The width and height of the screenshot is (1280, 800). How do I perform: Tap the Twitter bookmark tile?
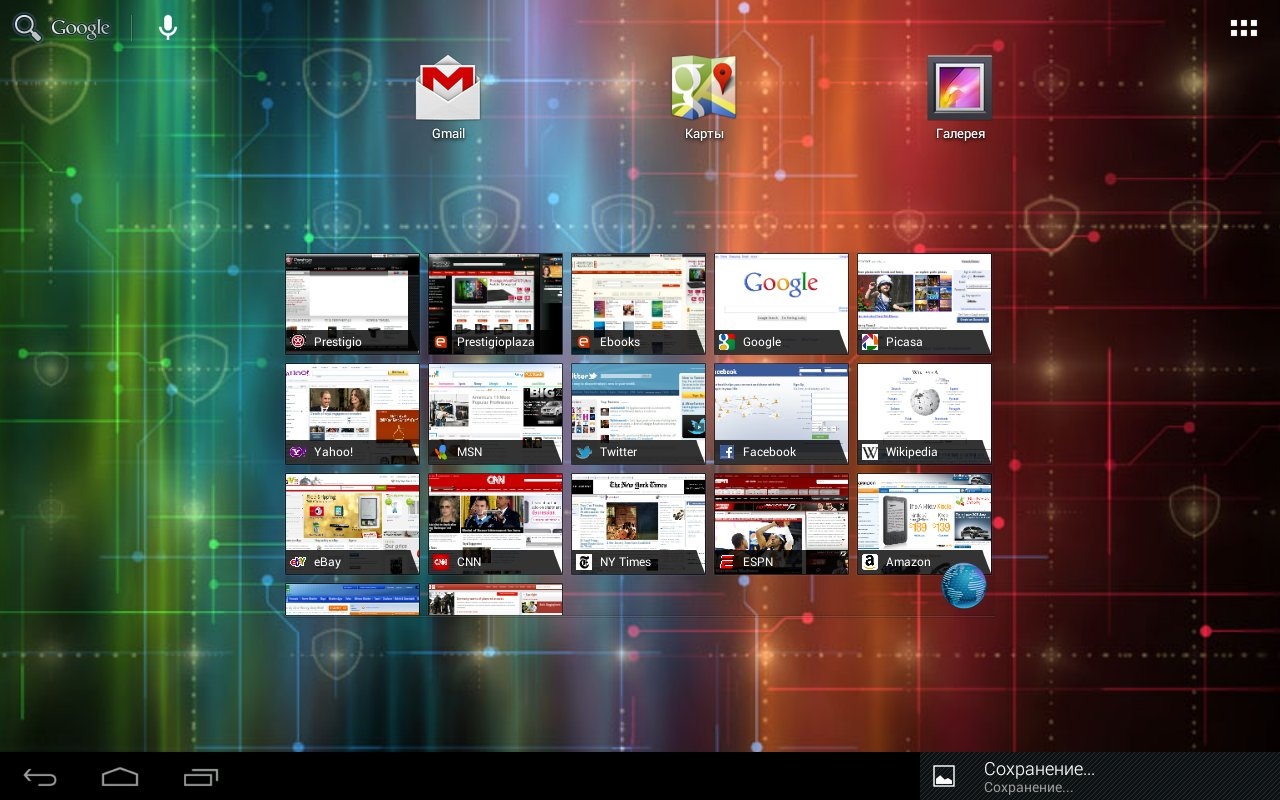pos(638,413)
